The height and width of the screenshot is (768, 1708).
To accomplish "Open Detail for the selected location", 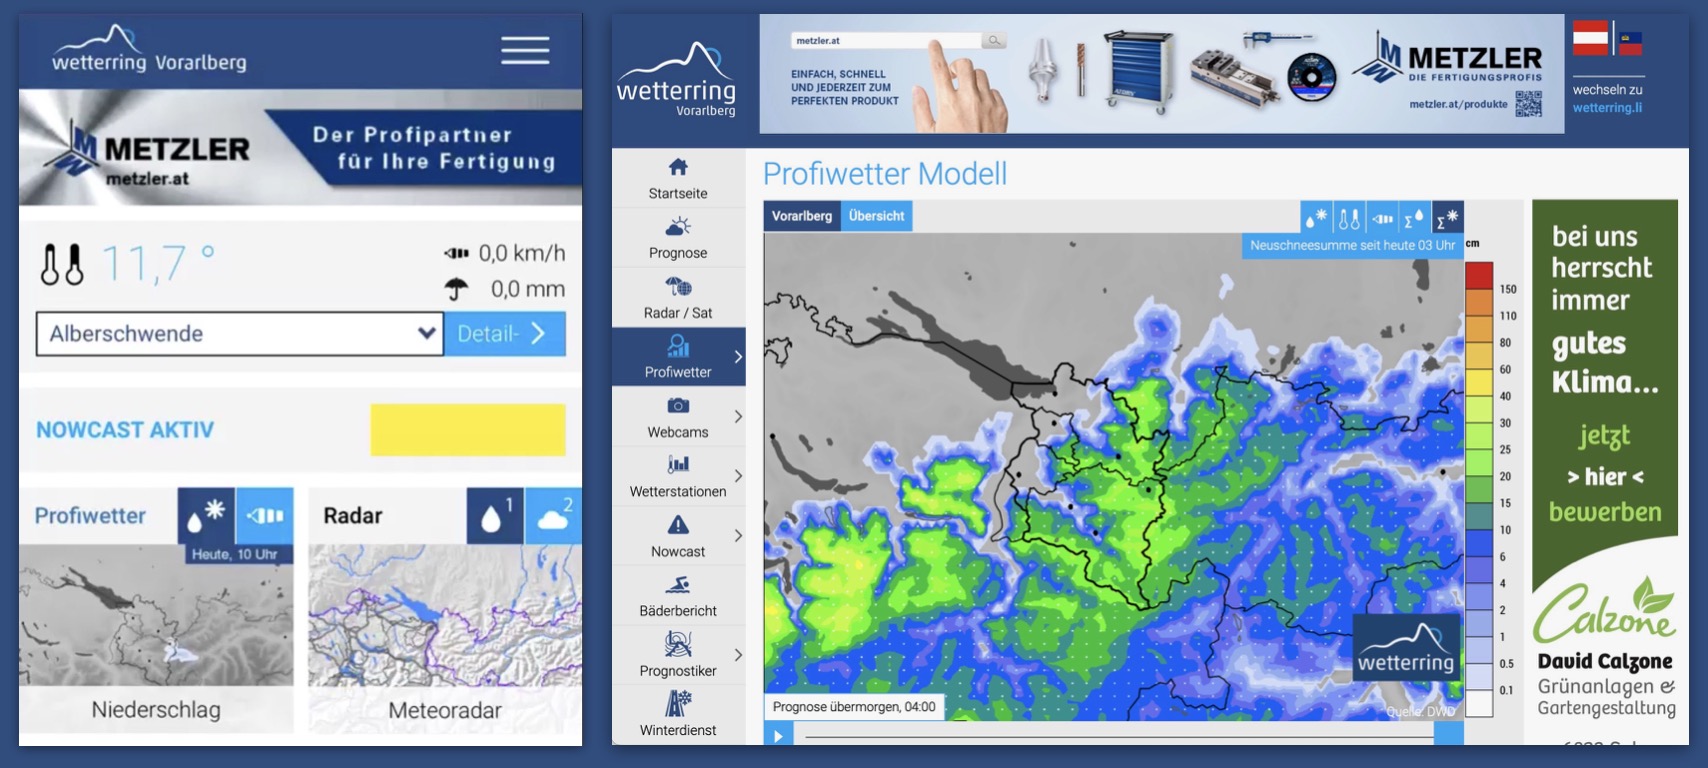I will coord(505,334).
